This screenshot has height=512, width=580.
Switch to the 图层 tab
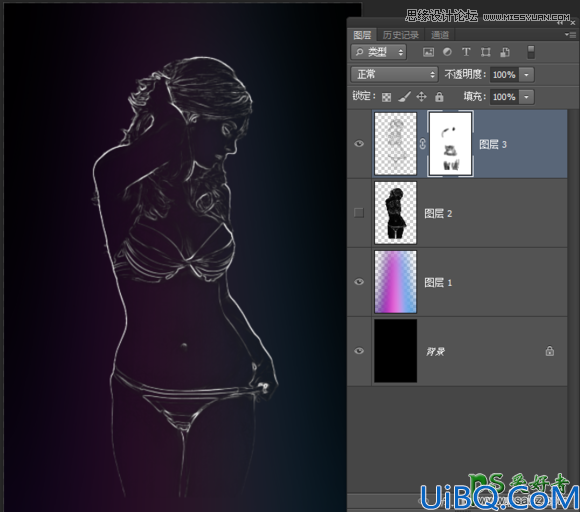pos(362,35)
